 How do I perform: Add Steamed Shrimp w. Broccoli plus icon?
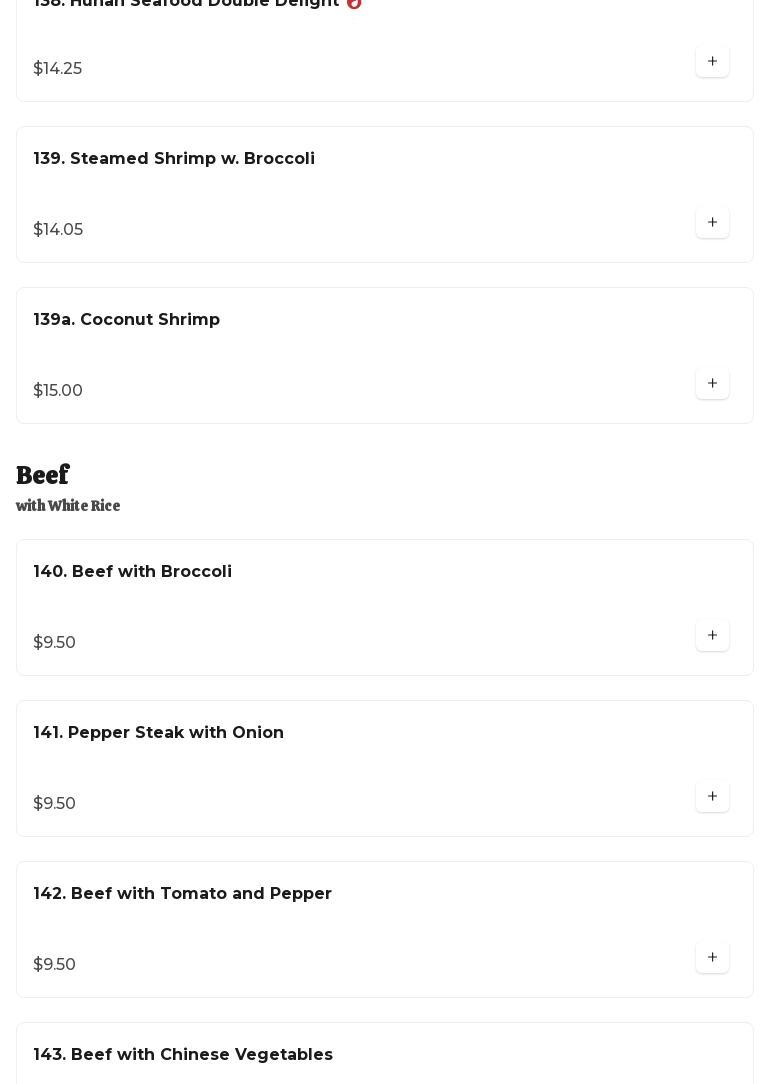click(712, 222)
